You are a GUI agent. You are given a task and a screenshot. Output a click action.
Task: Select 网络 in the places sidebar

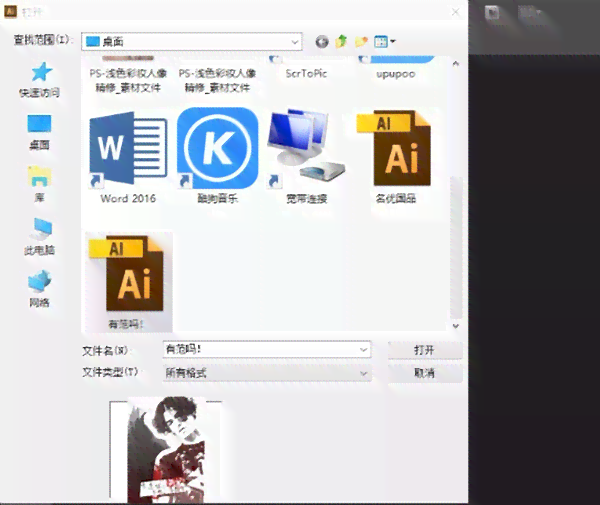click(x=39, y=289)
